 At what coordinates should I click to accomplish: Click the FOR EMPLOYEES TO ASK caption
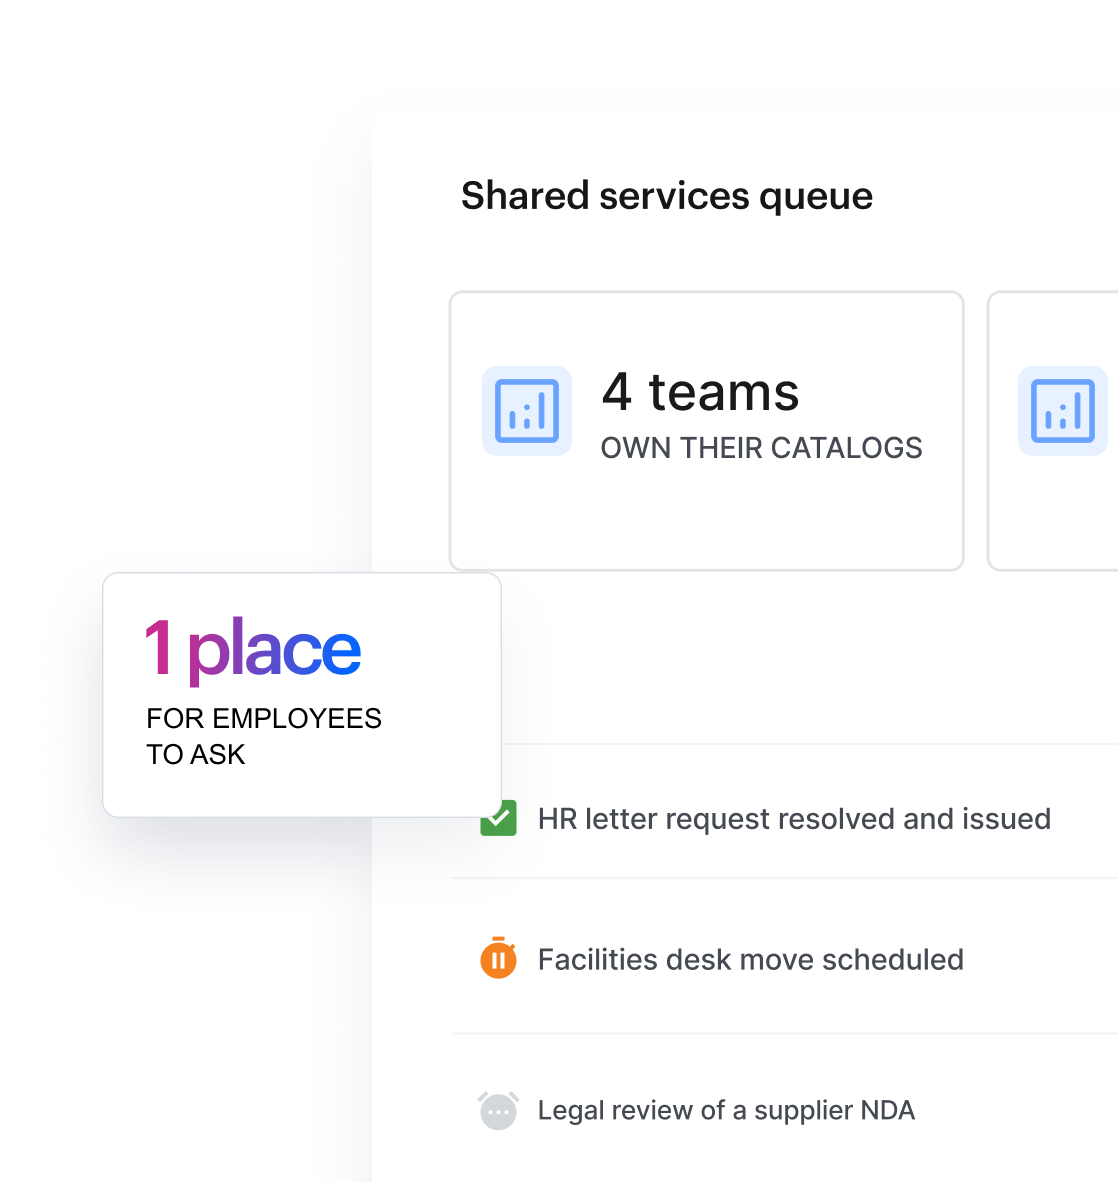coord(264,736)
